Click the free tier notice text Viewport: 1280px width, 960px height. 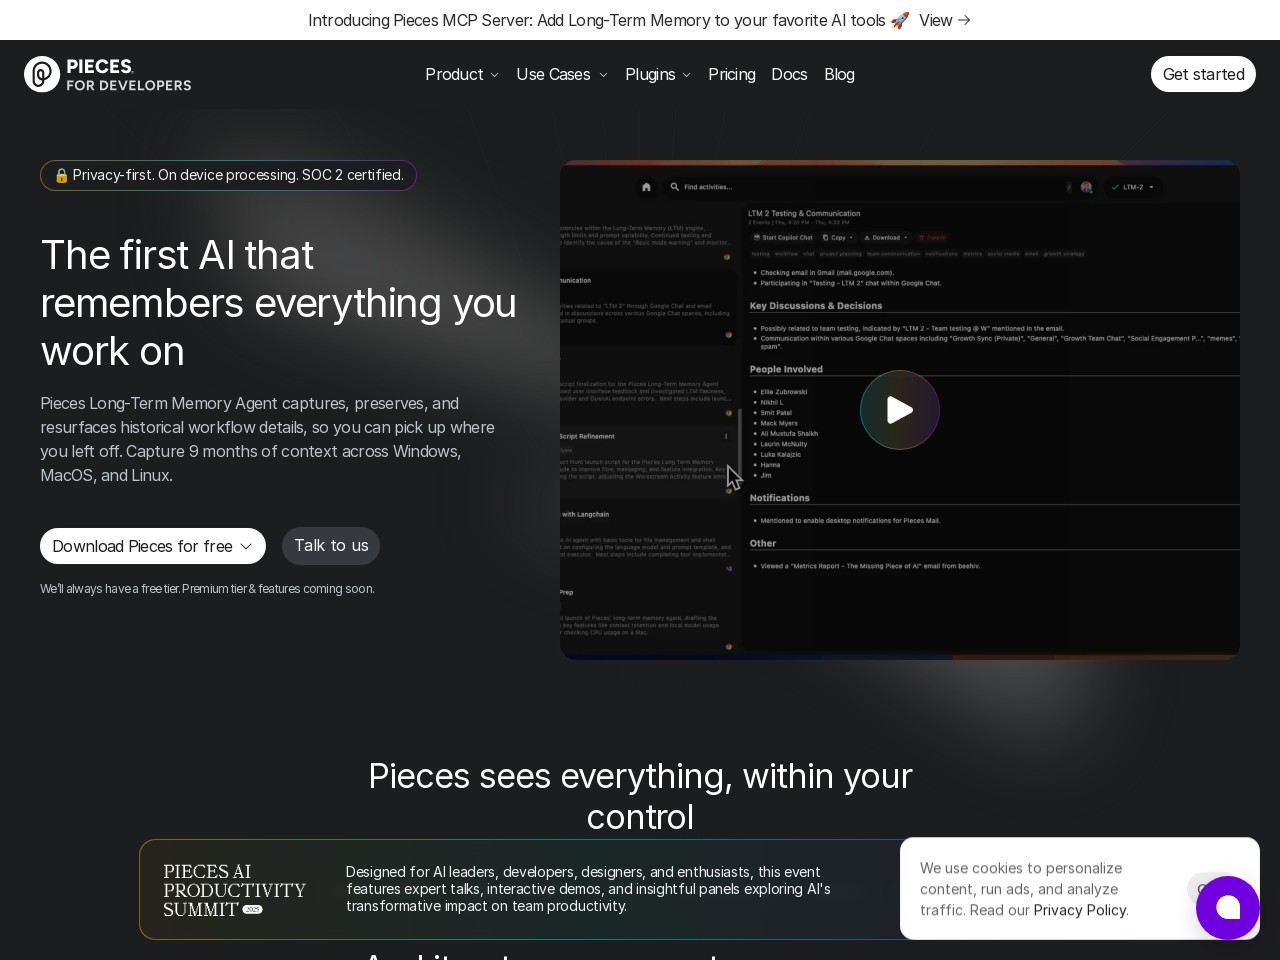click(207, 589)
